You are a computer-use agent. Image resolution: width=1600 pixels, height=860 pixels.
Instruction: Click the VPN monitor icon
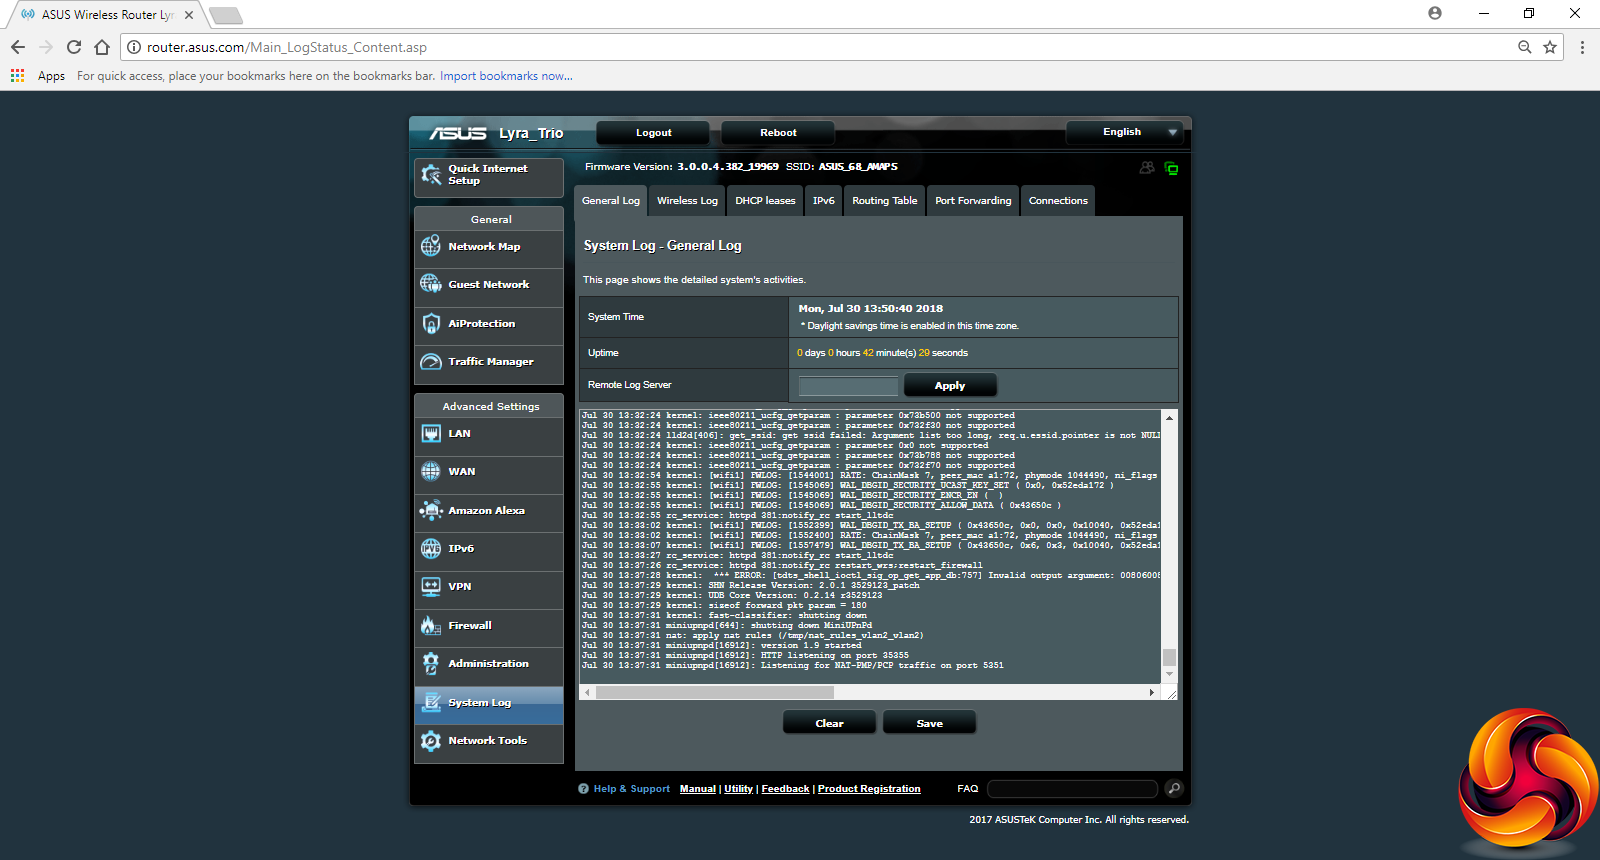tap(431, 587)
